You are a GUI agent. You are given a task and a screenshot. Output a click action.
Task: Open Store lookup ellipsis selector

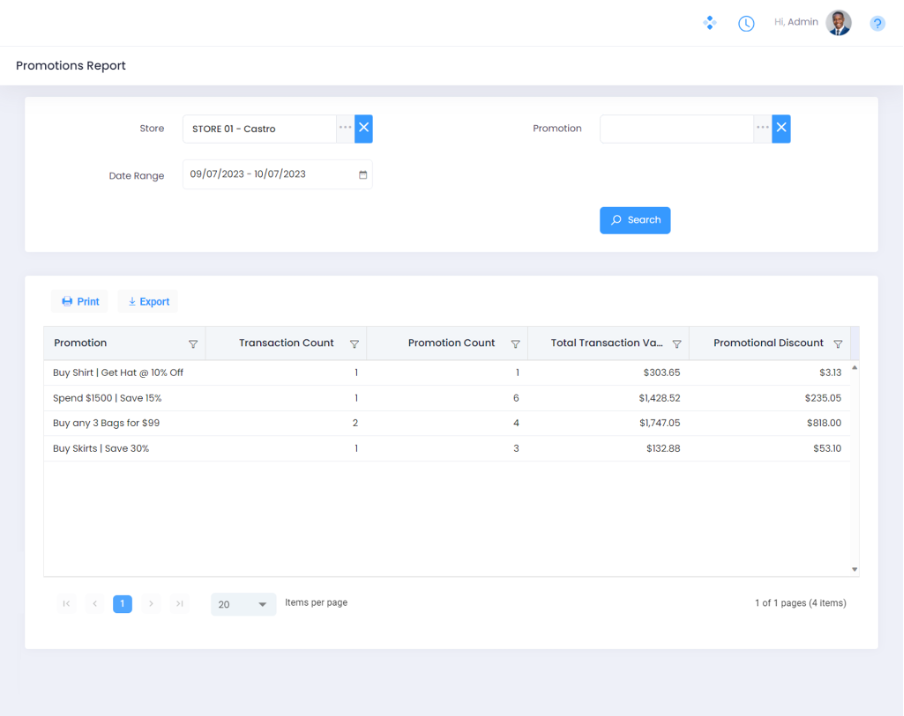(x=345, y=128)
